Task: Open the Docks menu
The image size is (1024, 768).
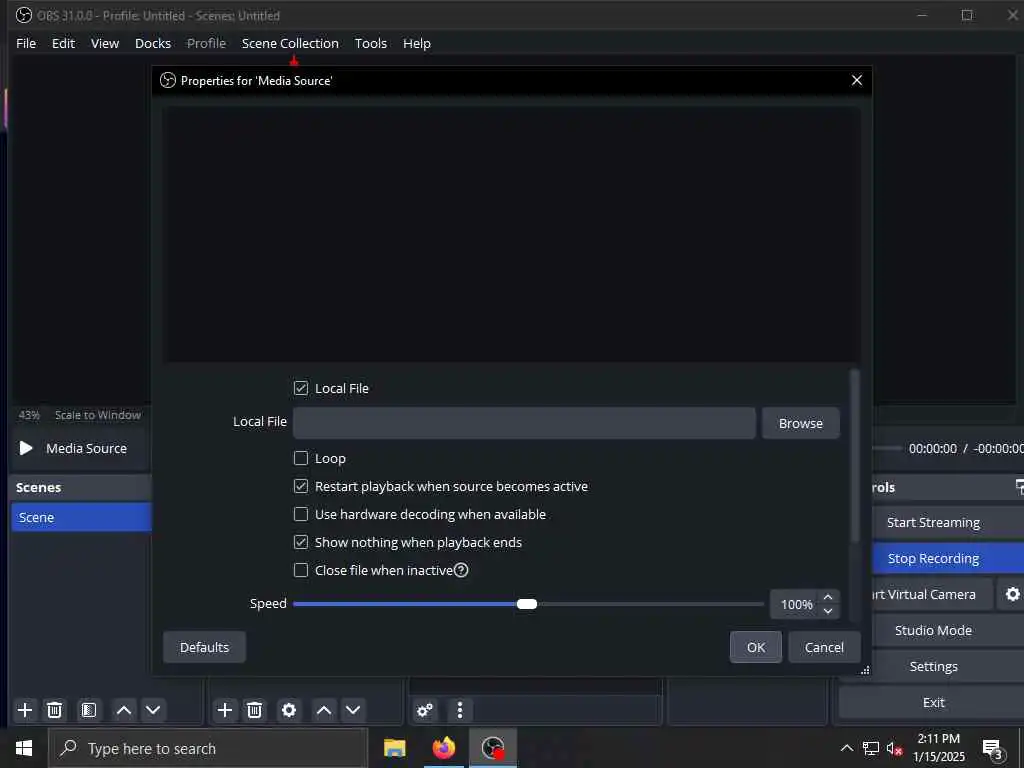Action: (153, 43)
